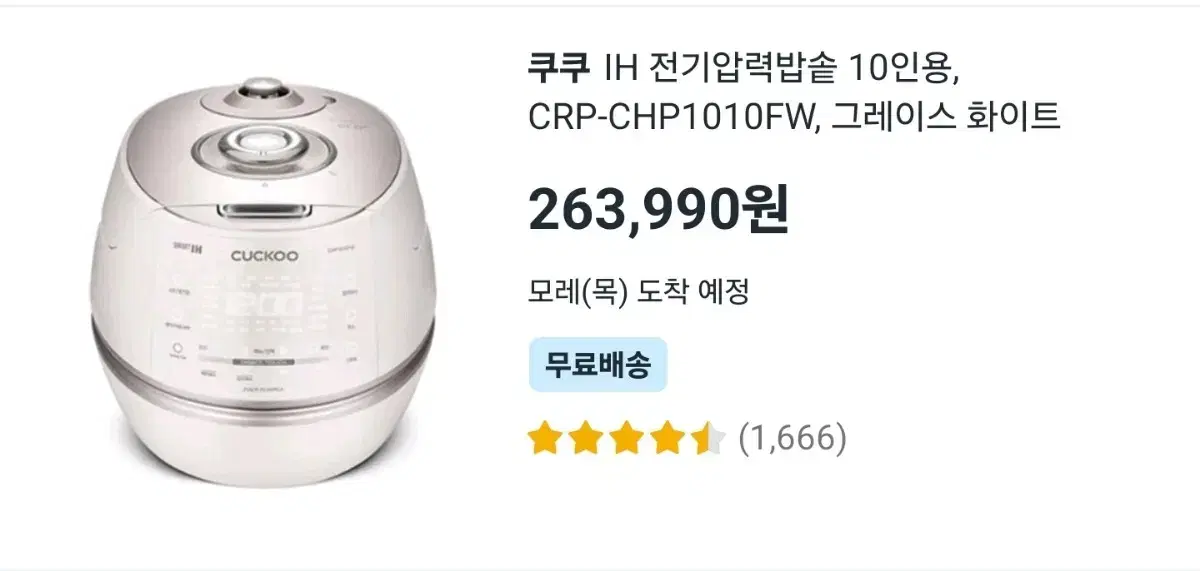1200x571 pixels.
Task: Click the third rating star
Action: click(x=627, y=438)
